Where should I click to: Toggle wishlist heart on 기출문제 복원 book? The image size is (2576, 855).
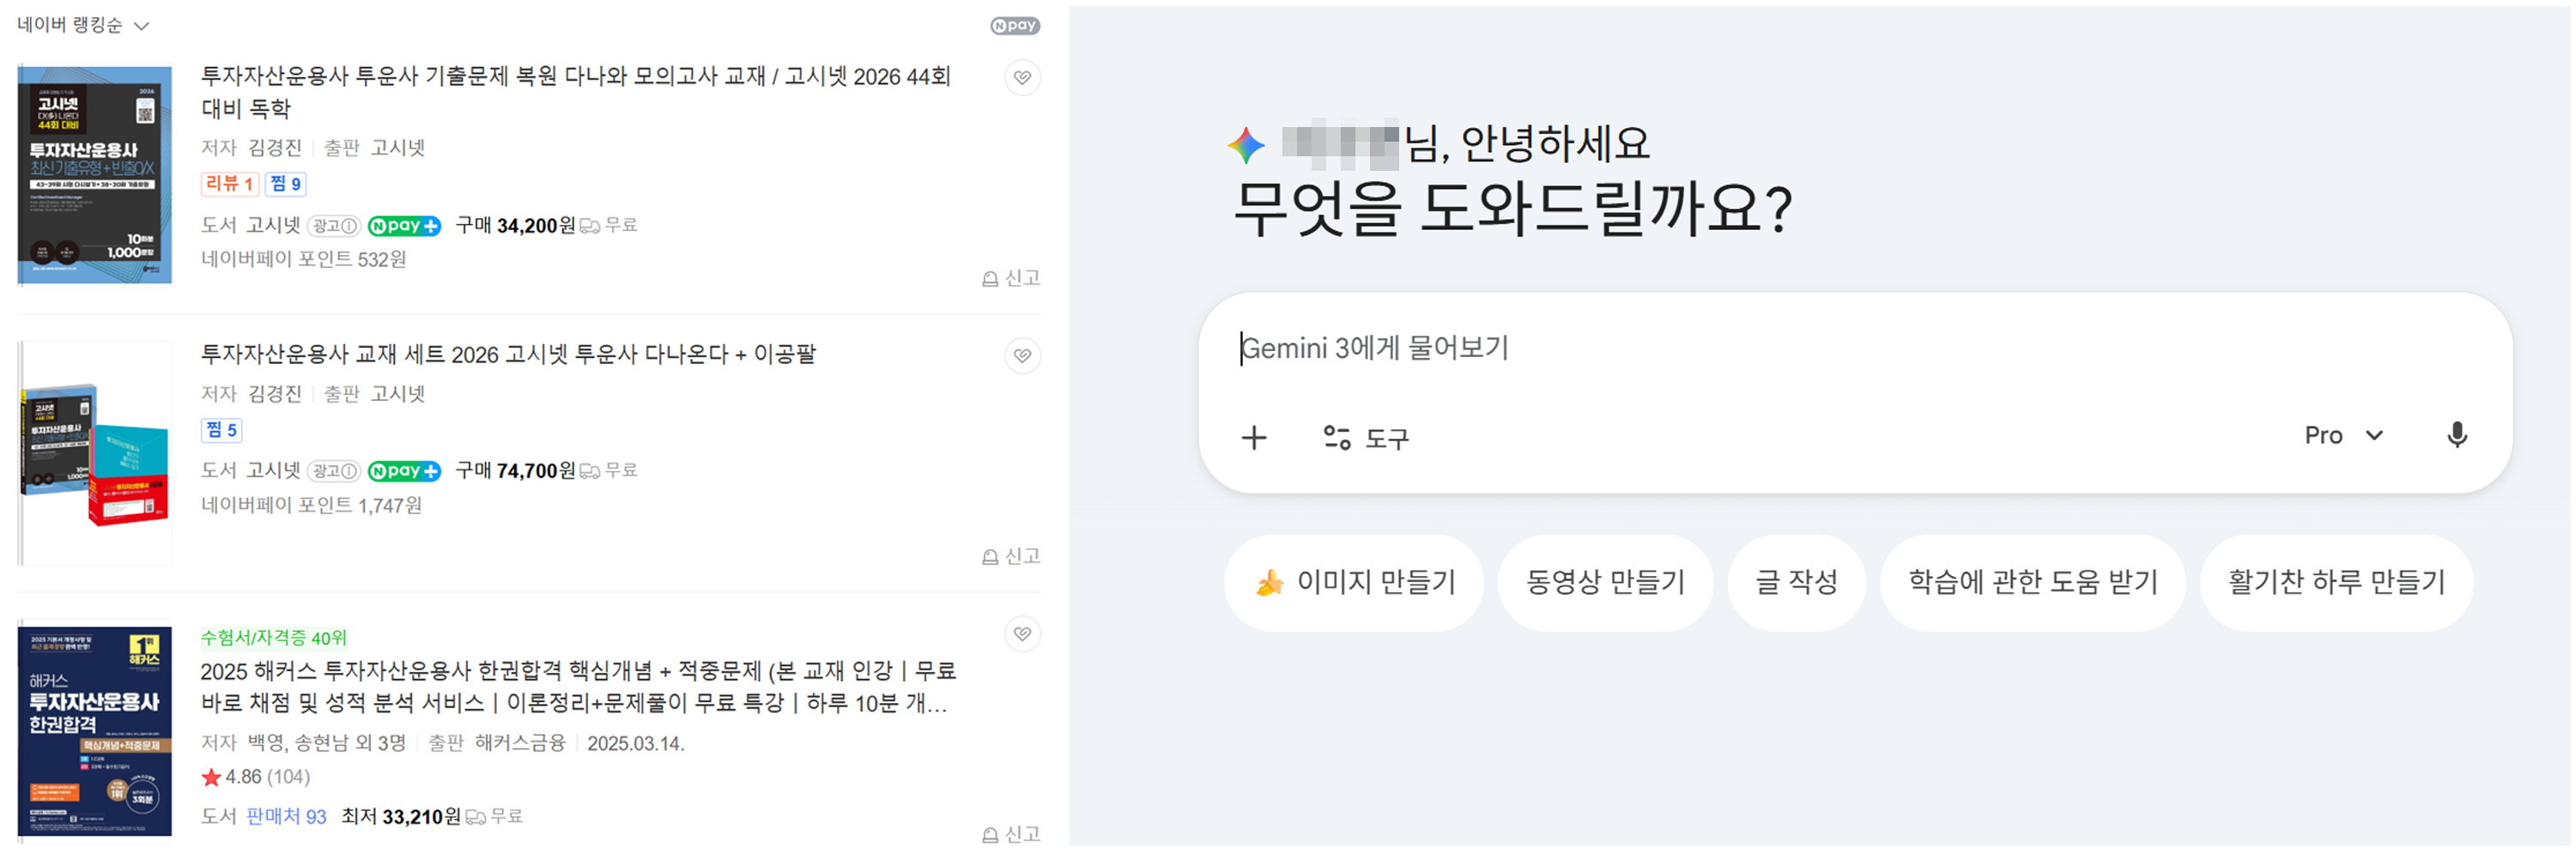pyautogui.click(x=1022, y=78)
